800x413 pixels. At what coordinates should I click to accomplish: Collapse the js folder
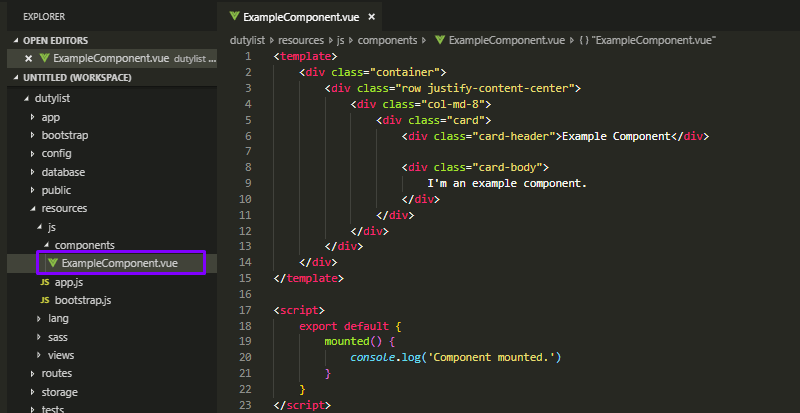pos(40,227)
